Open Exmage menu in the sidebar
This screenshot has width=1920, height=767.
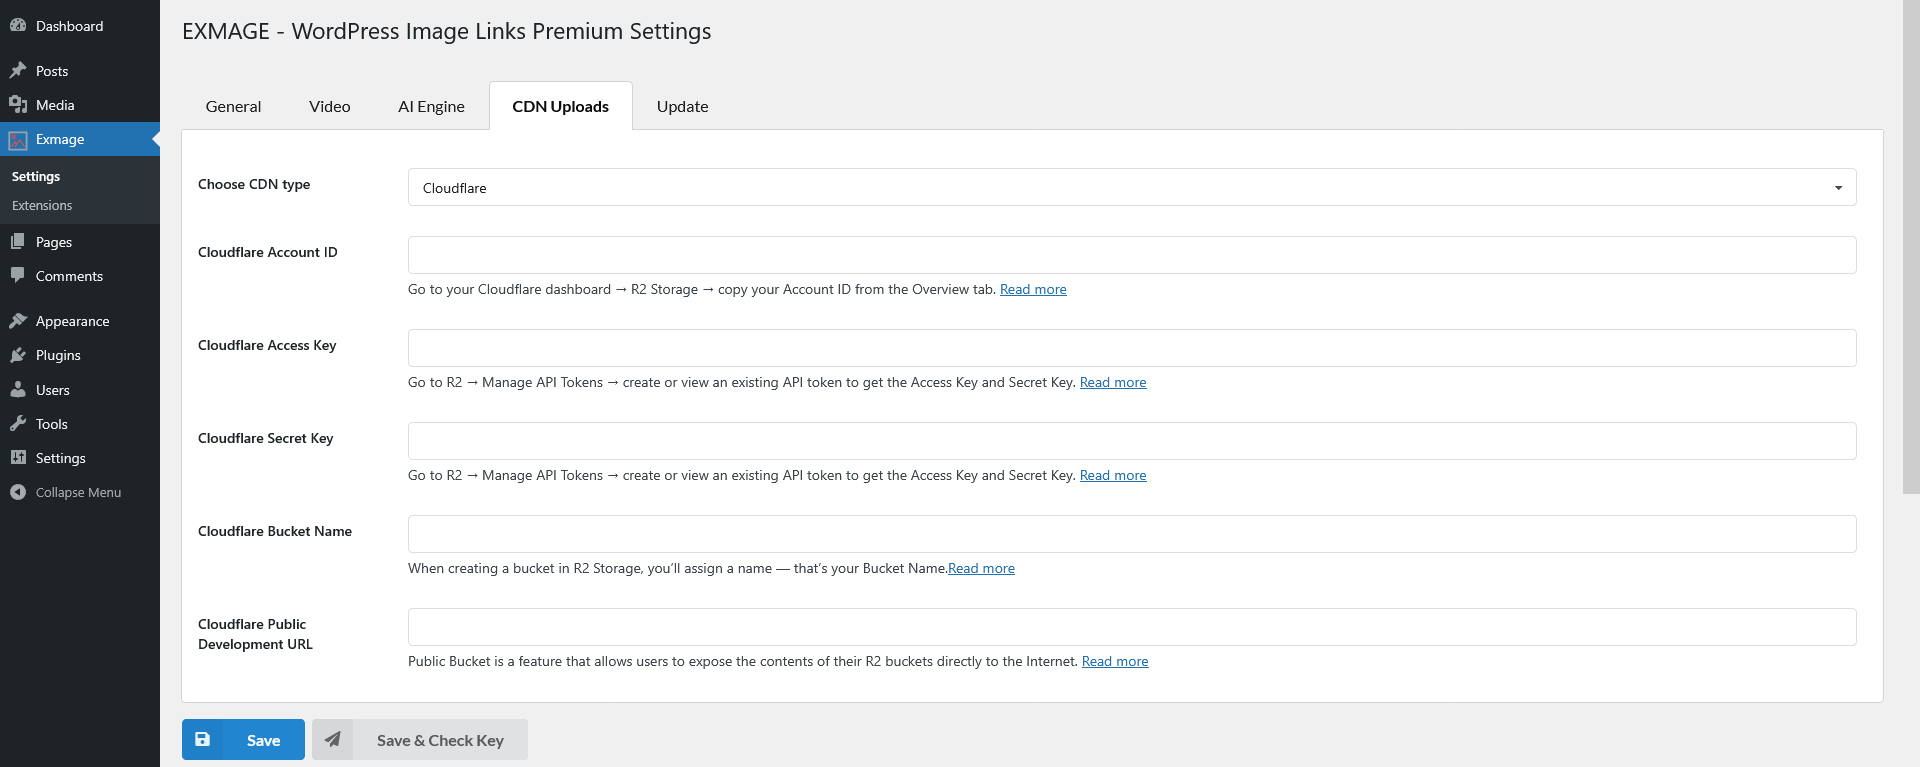tap(80, 139)
